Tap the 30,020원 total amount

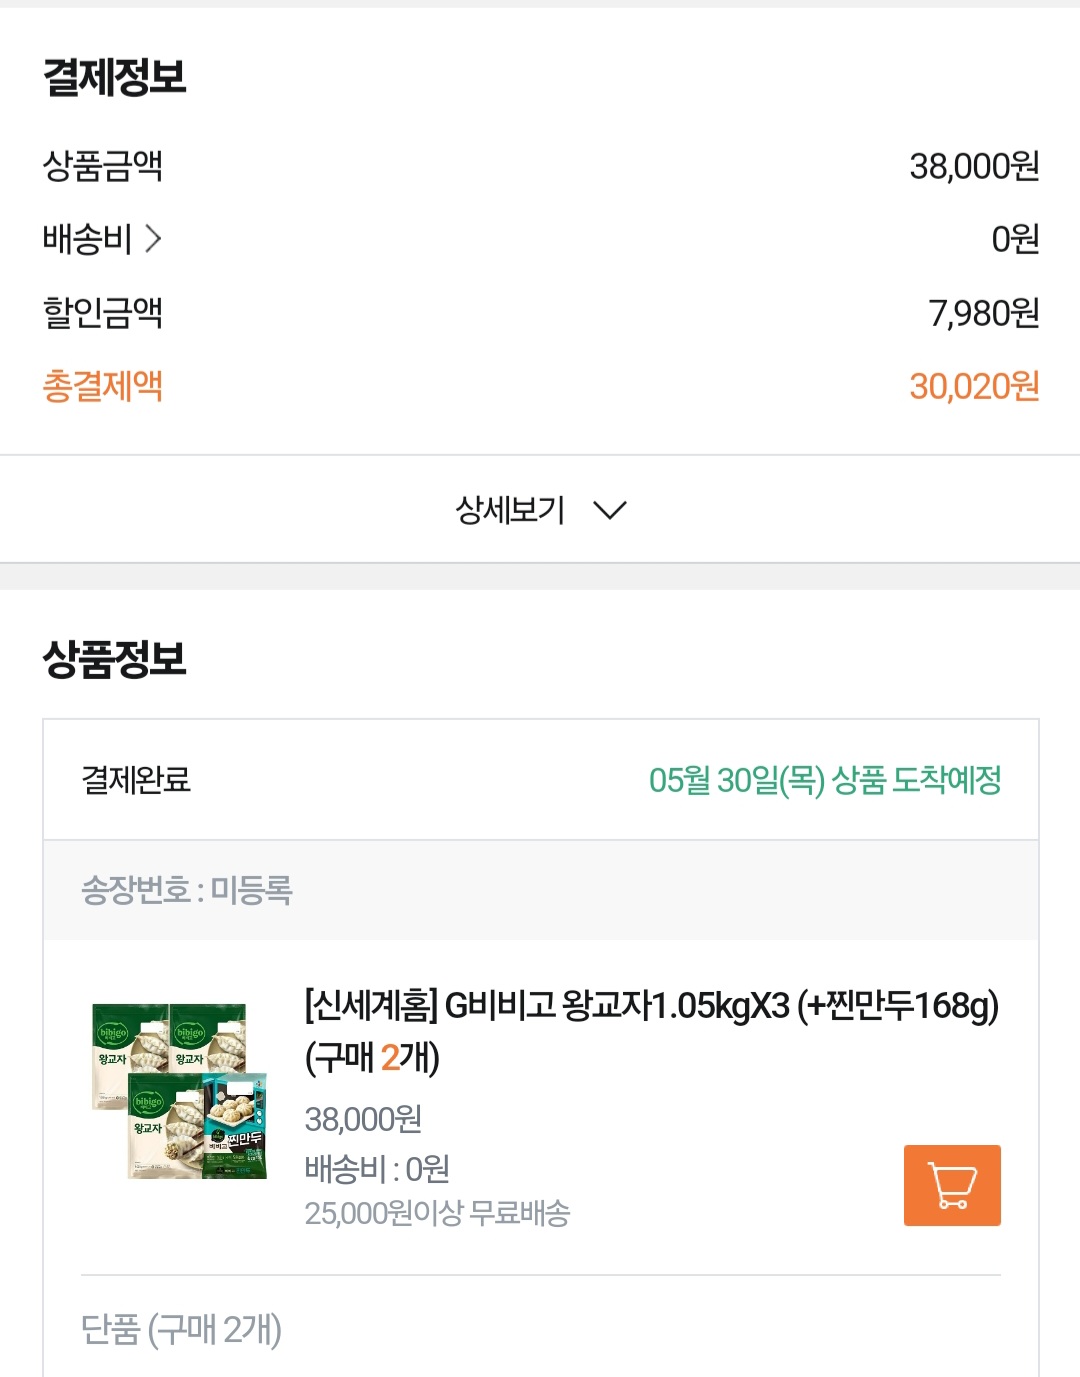coord(973,386)
